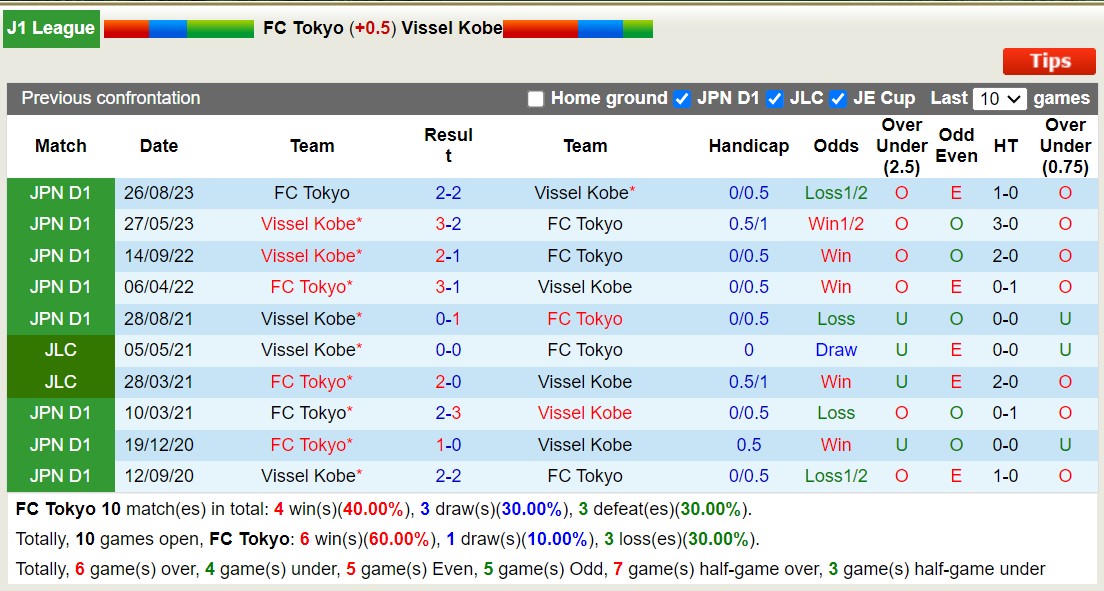
Task: Click the FC Tokyo team flag icon
Action: (180, 28)
